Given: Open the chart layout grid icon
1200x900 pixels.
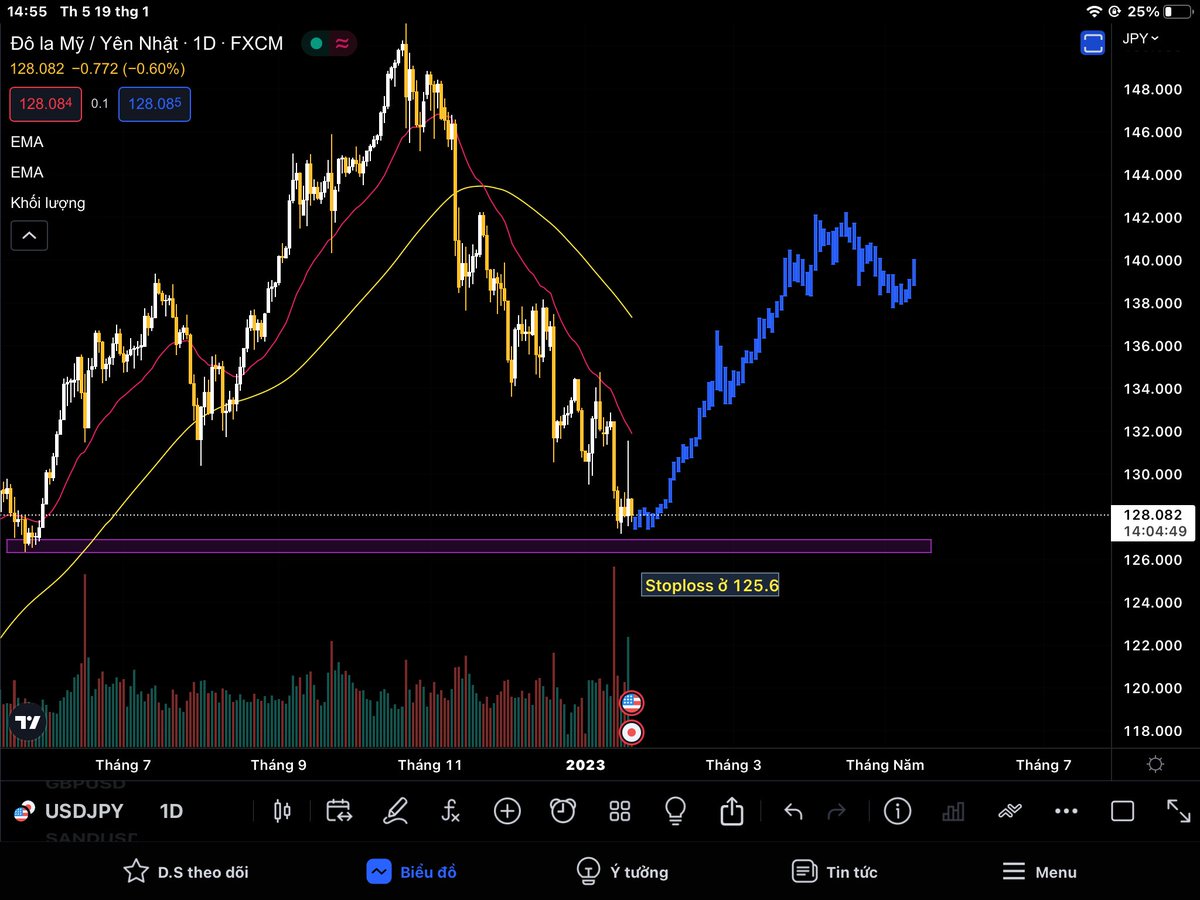Looking at the screenshot, I should (x=620, y=811).
